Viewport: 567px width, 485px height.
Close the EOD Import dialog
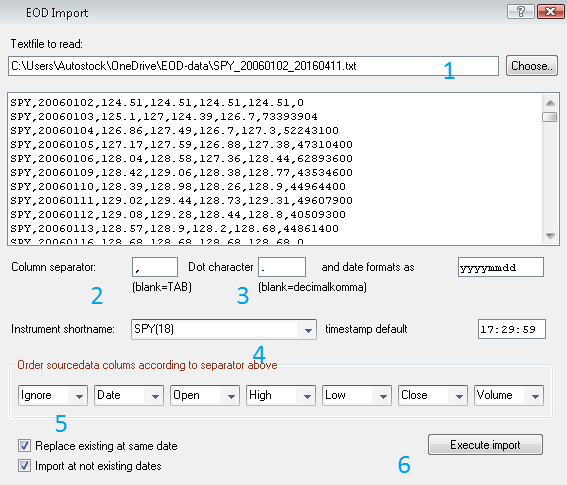550,12
